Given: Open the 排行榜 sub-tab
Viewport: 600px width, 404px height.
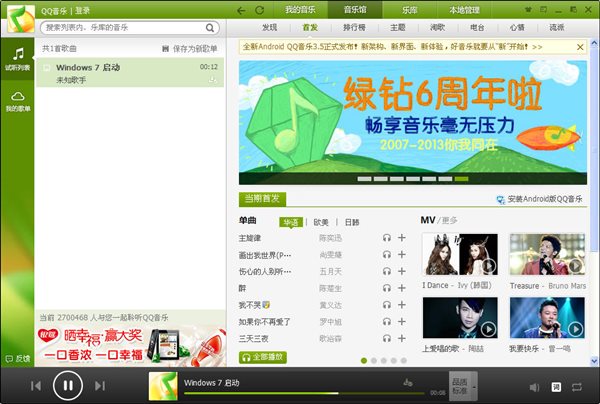Looking at the screenshot, I should coord(354,28).
